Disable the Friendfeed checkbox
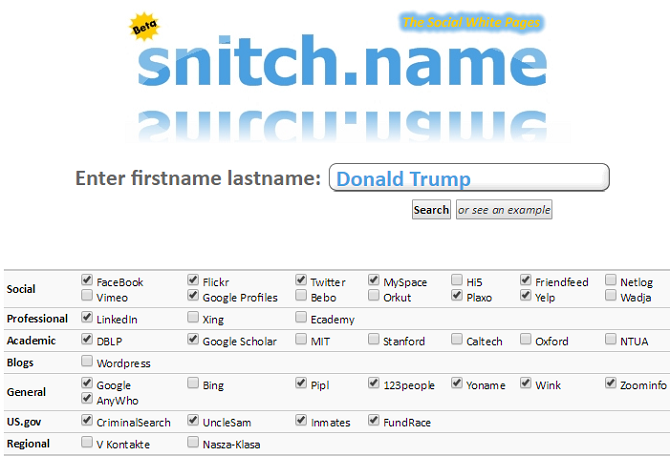 coord(526,280)
